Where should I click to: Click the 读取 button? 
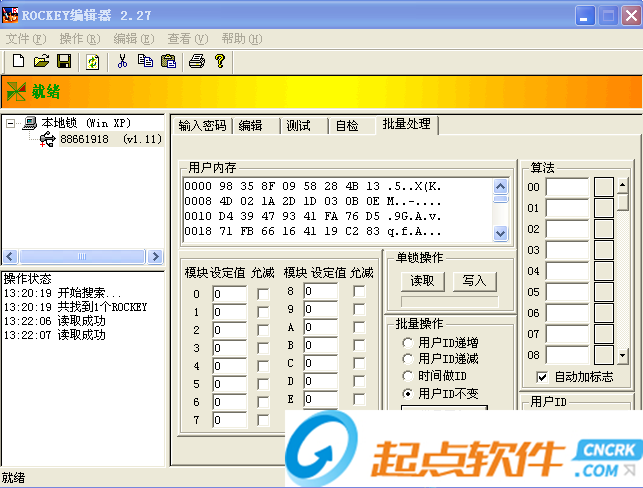[x=422, y=281]
